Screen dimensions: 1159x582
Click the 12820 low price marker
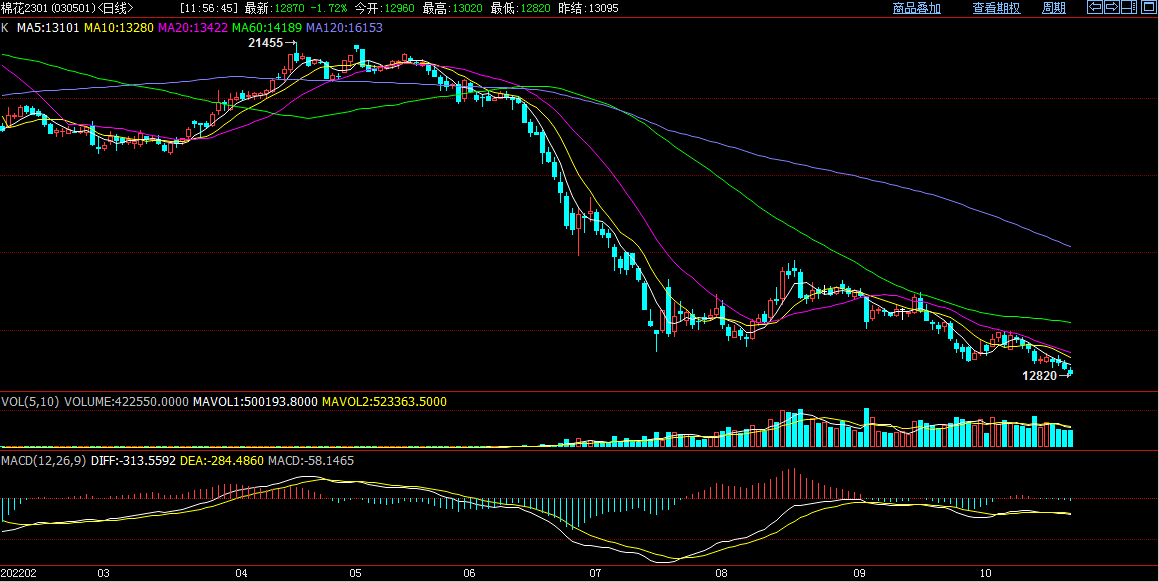click(1039, 376)
